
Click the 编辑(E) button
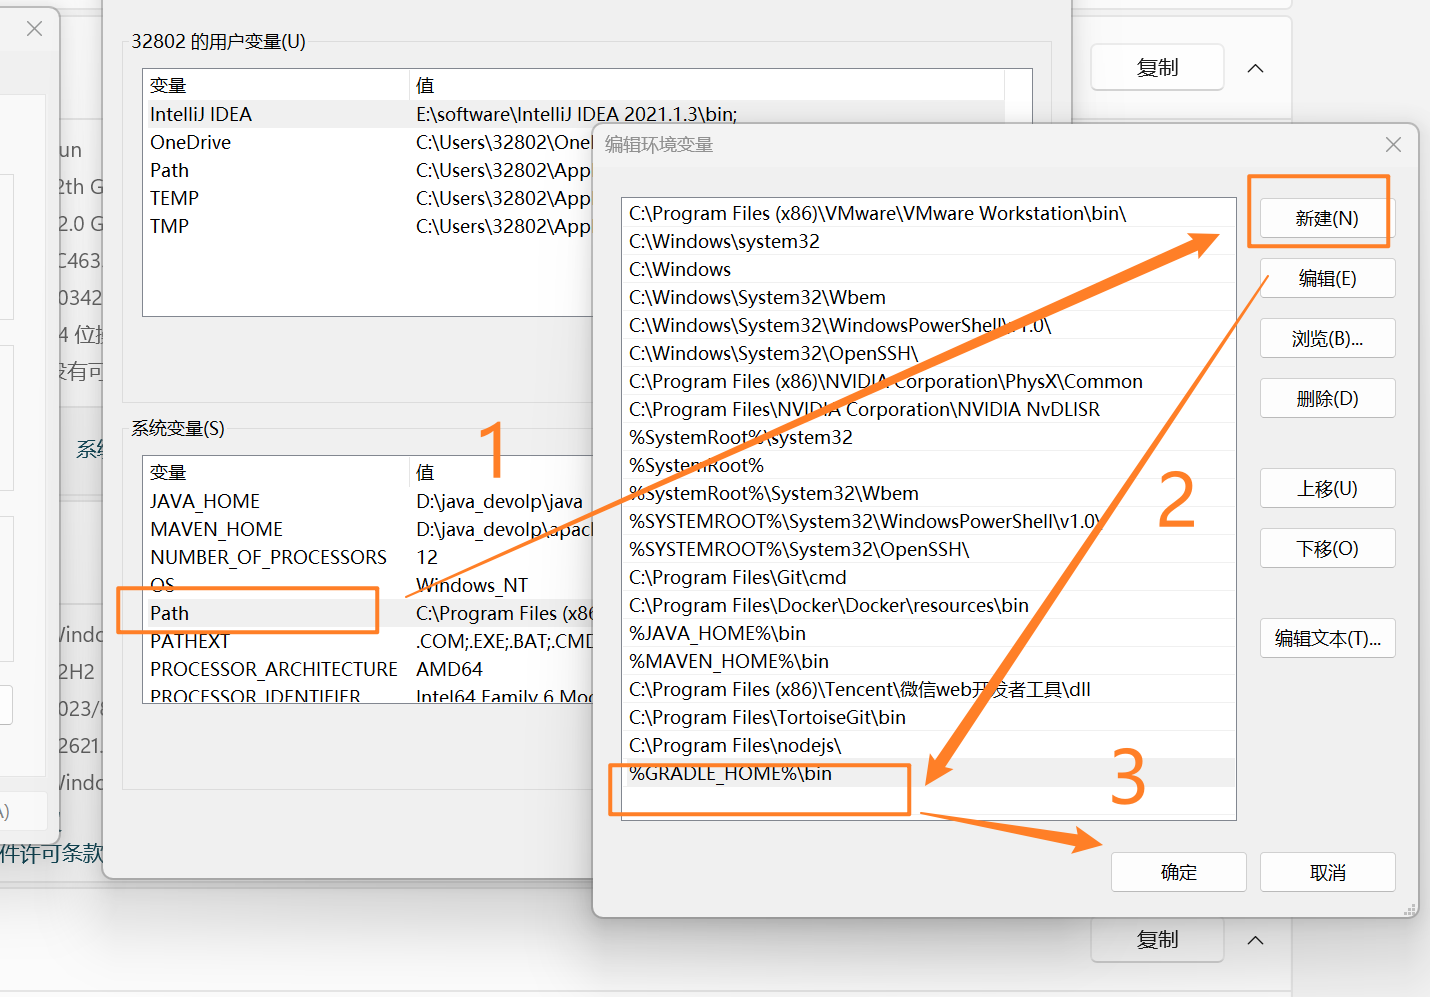(1326, 278)
